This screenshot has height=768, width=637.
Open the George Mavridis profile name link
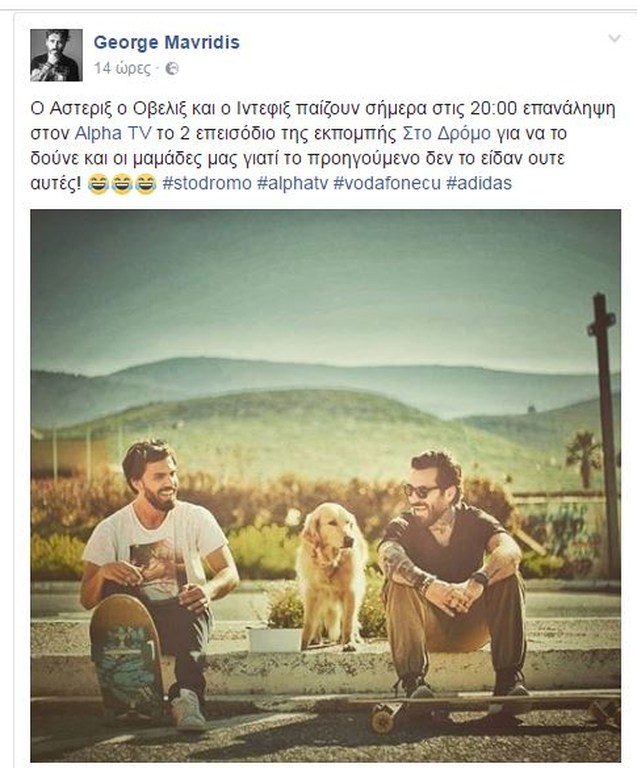tap(166, 42)
